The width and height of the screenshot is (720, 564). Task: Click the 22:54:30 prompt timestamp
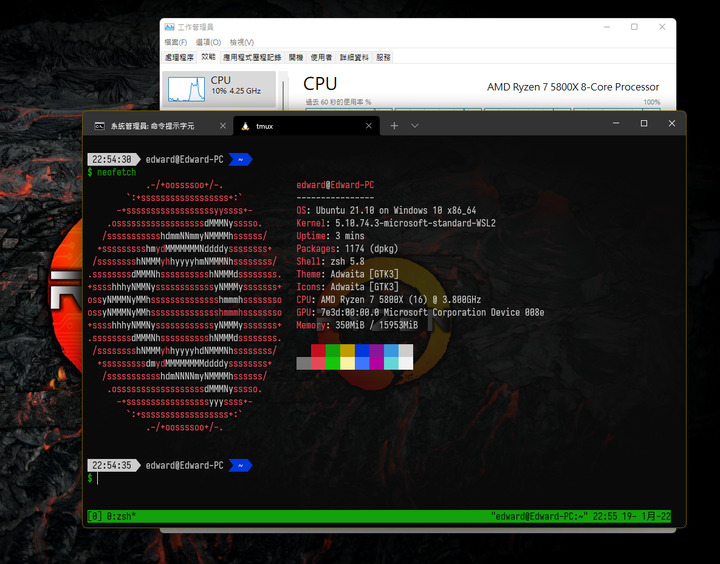coord(112,159)
